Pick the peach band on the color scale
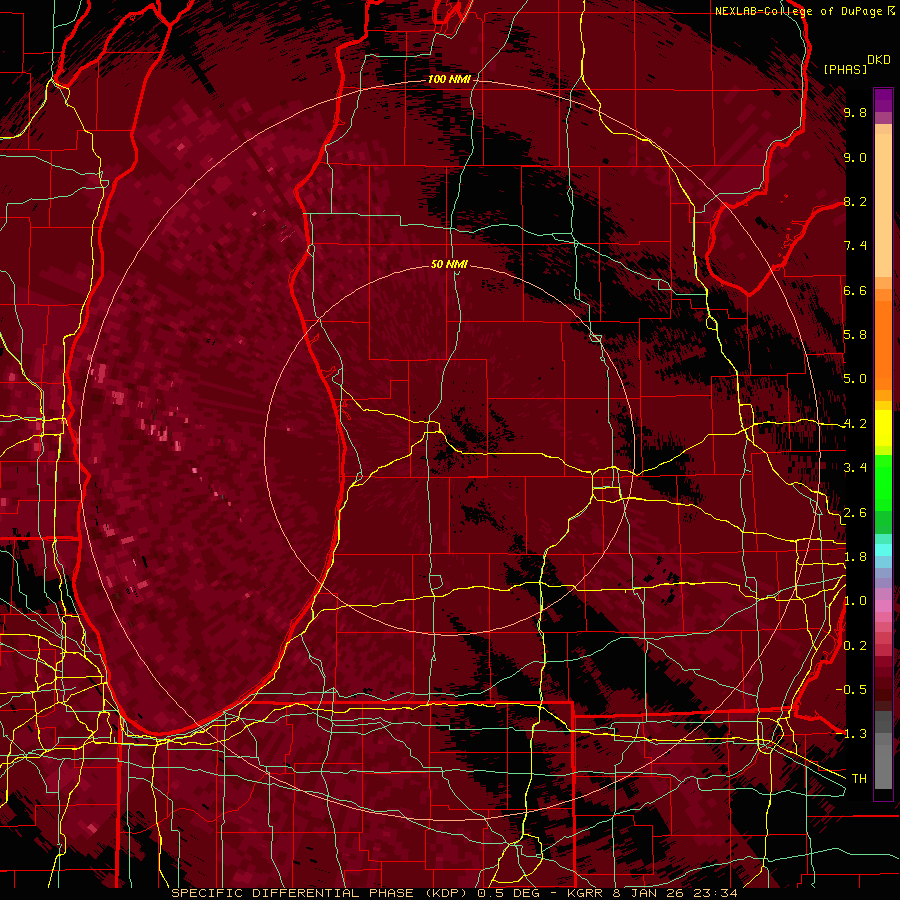The height and width of the screenshot is (900, 900). point(883,207)
